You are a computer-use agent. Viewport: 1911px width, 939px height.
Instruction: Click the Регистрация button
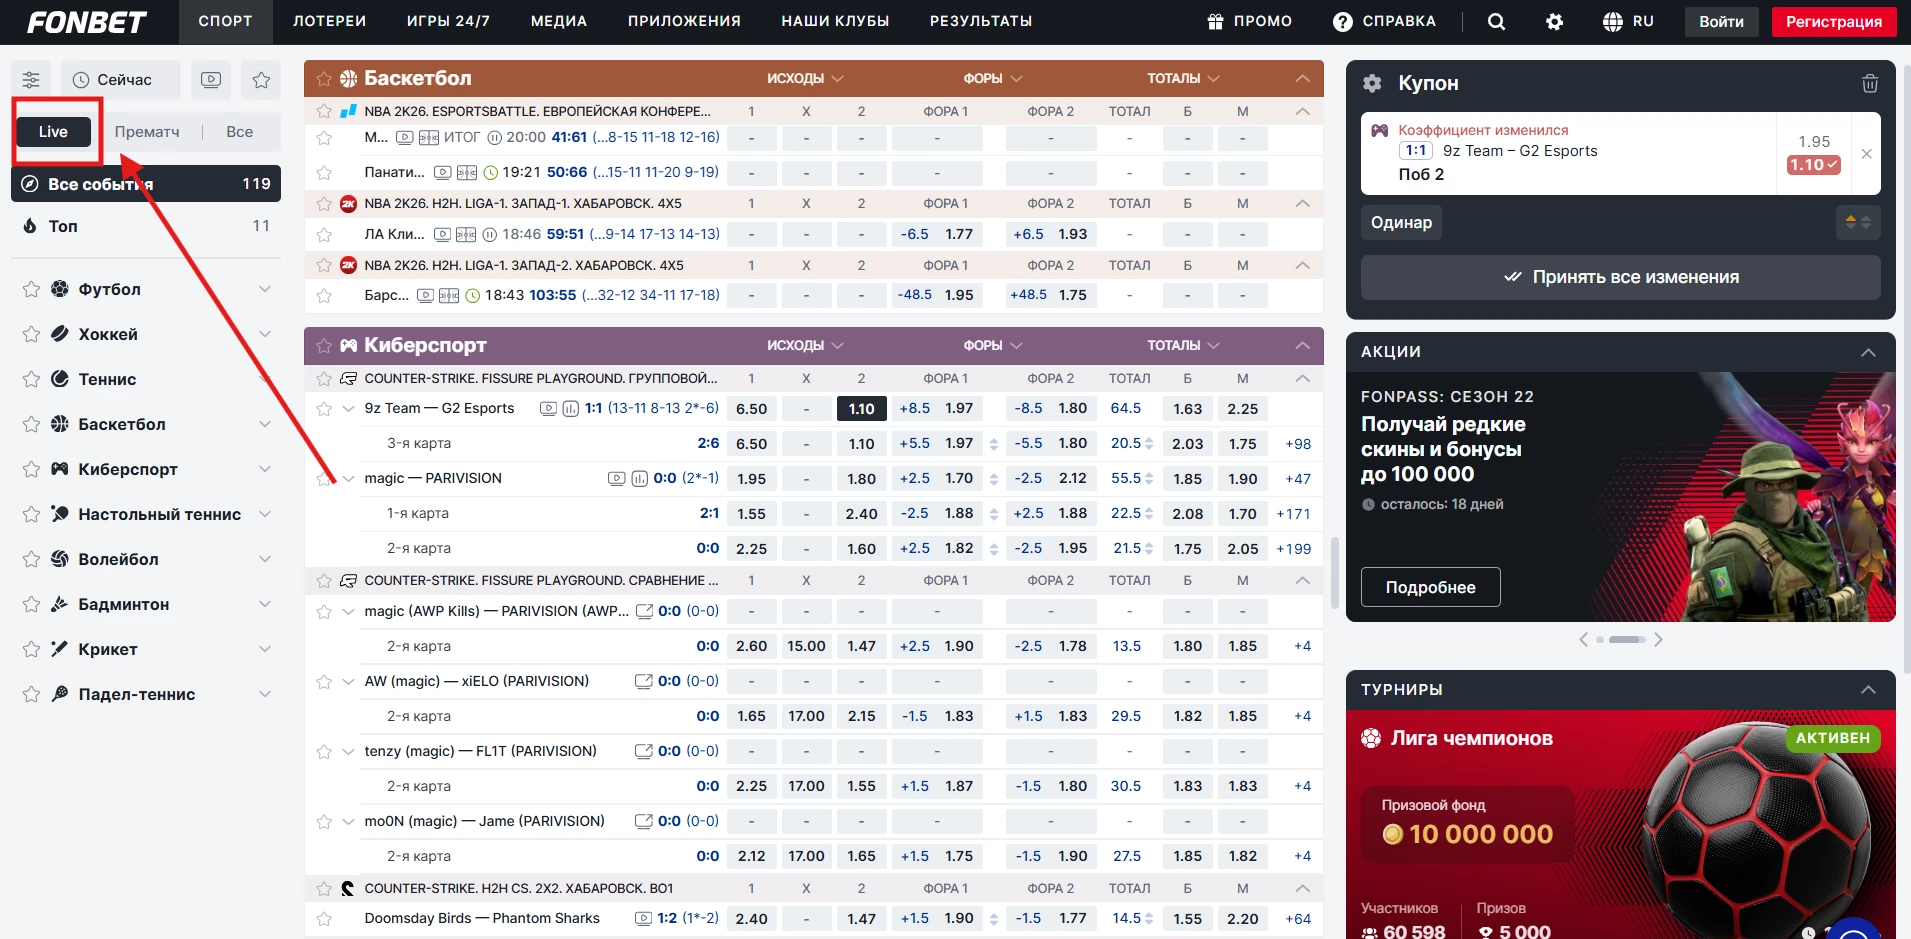[x=1834, y=22]
